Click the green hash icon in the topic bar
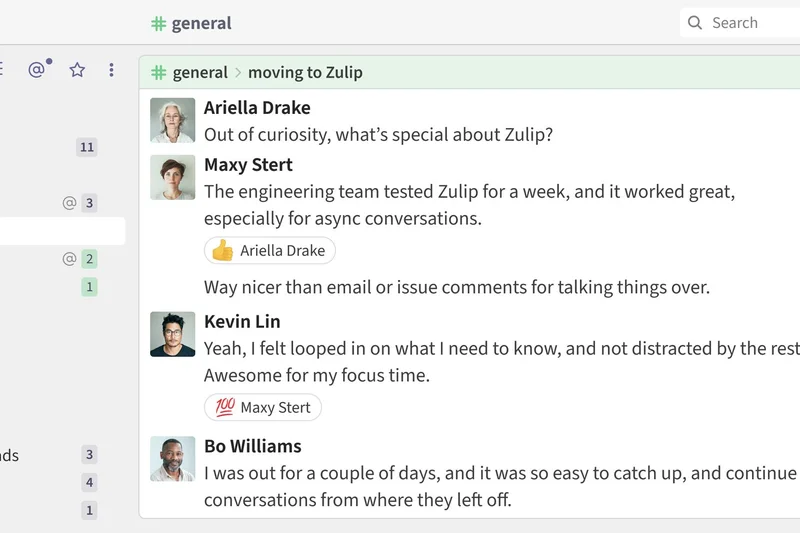 (158, 72)
